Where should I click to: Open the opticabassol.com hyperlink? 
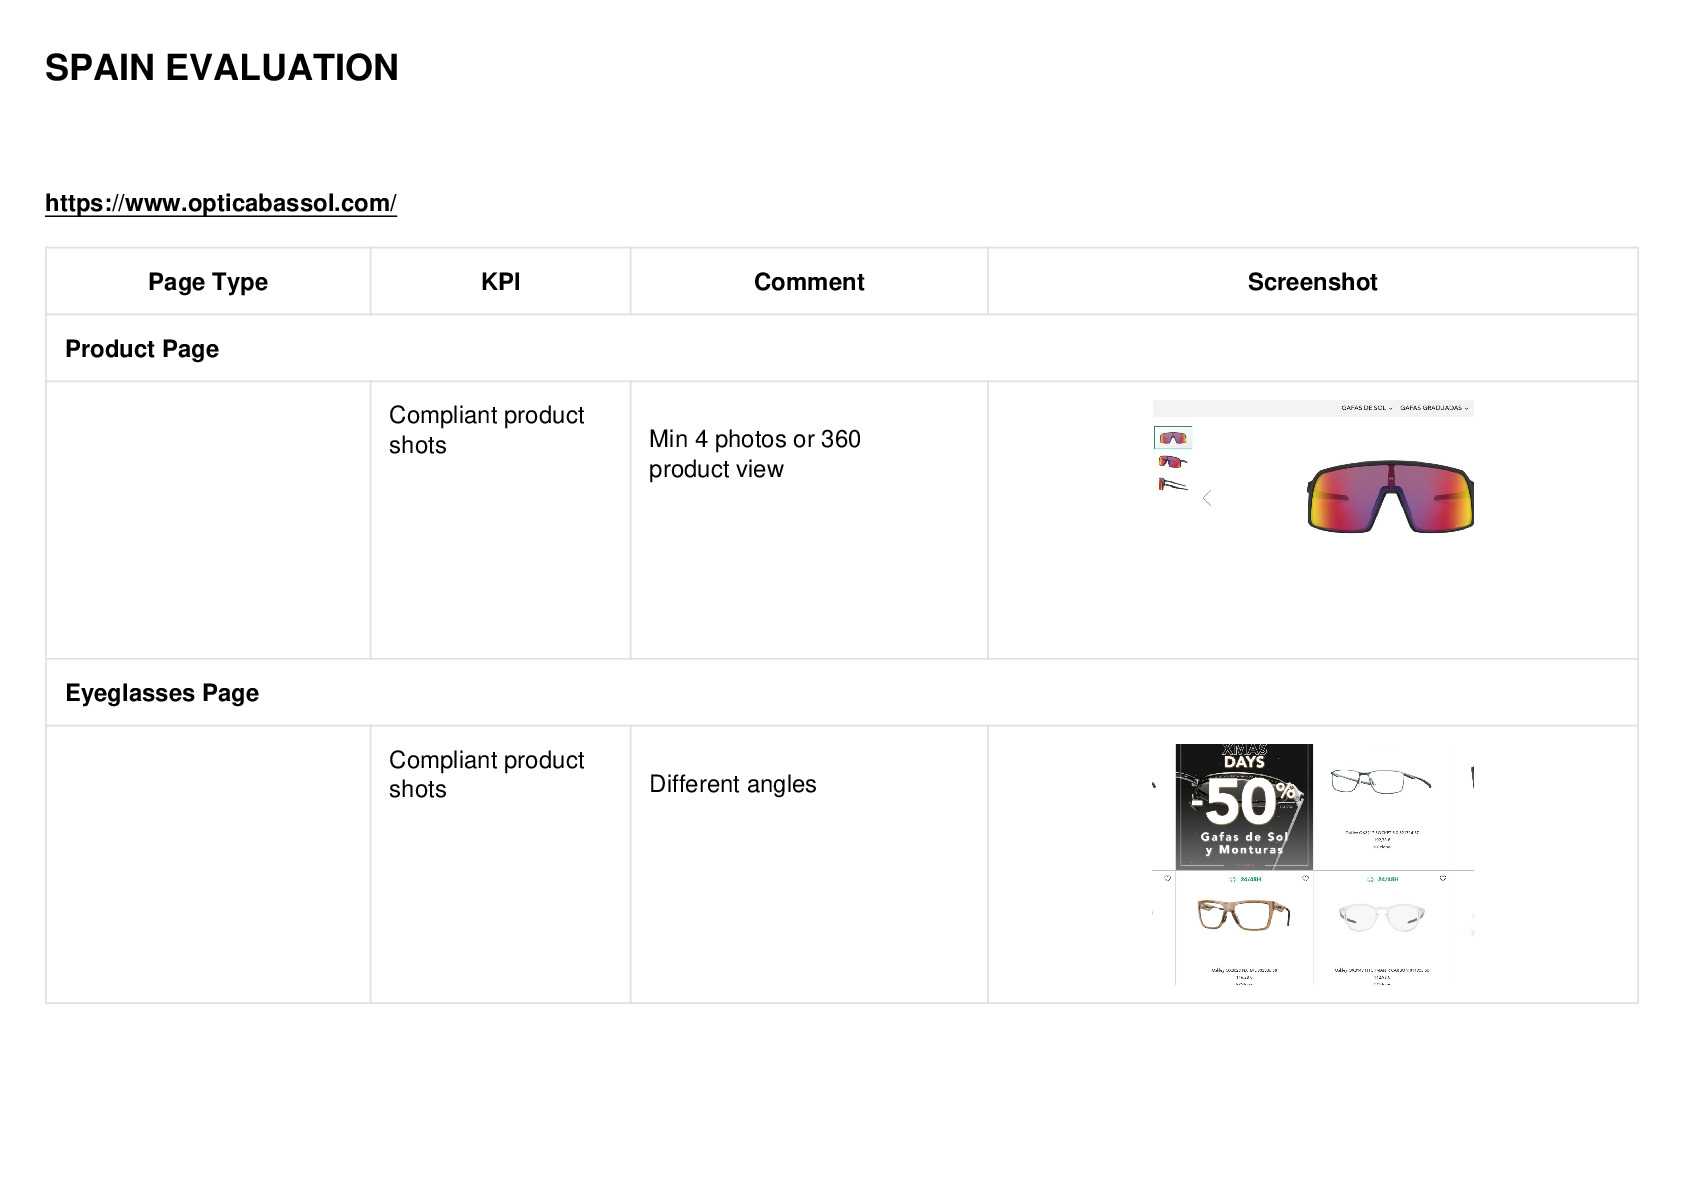(221, 203)
